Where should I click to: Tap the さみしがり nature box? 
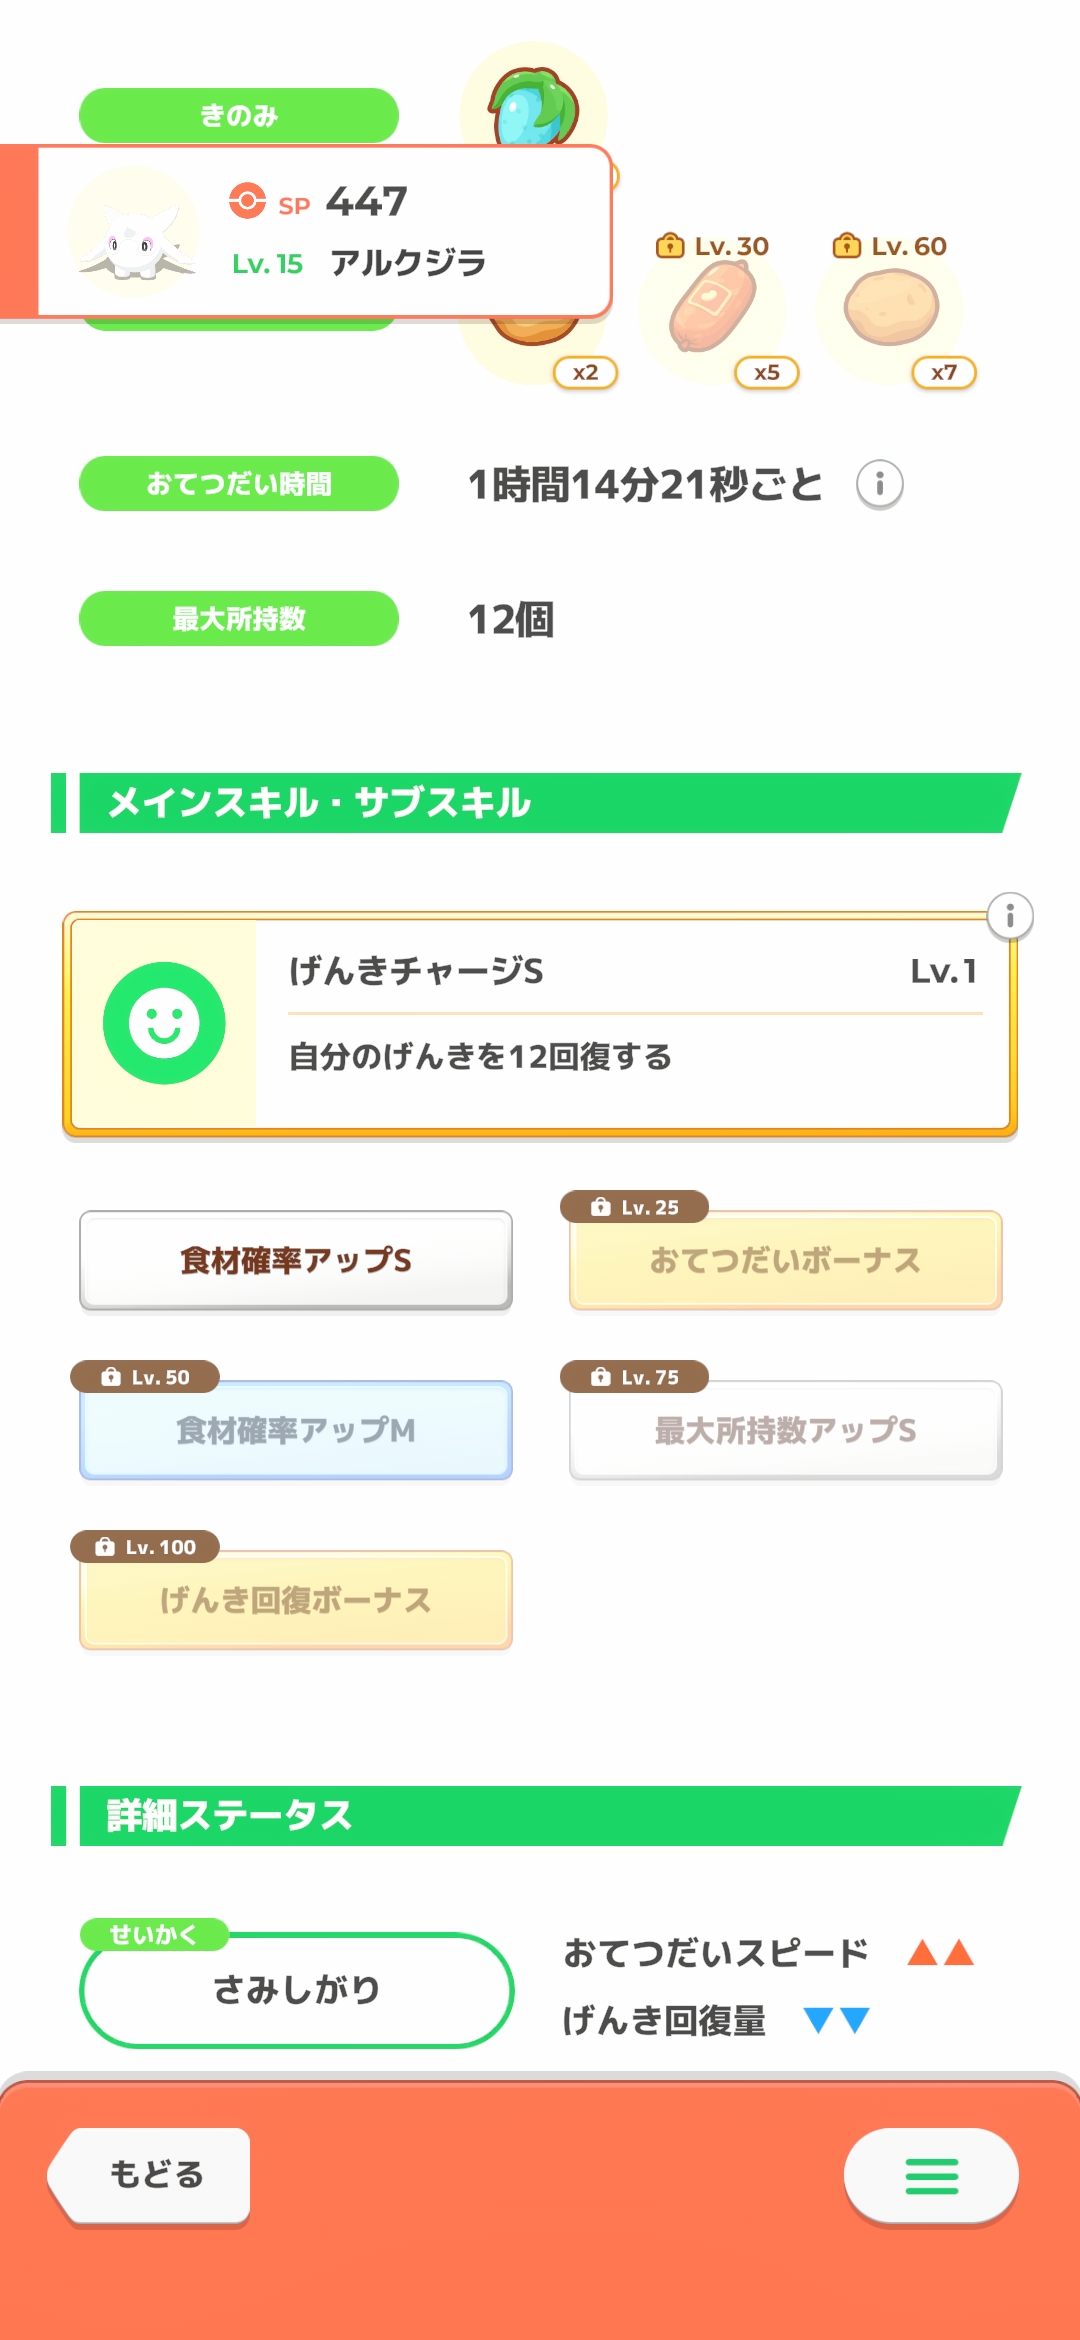(296, 1990)
